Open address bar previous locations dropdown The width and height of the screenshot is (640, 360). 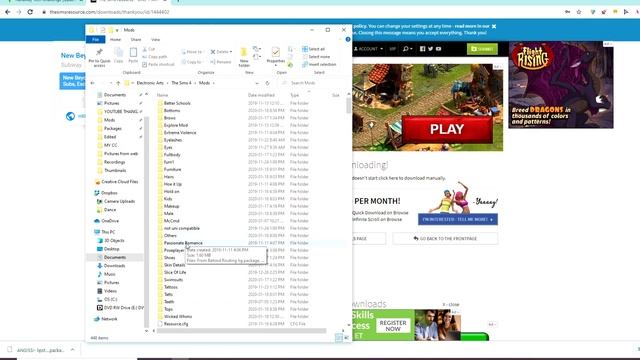(257, 83)
